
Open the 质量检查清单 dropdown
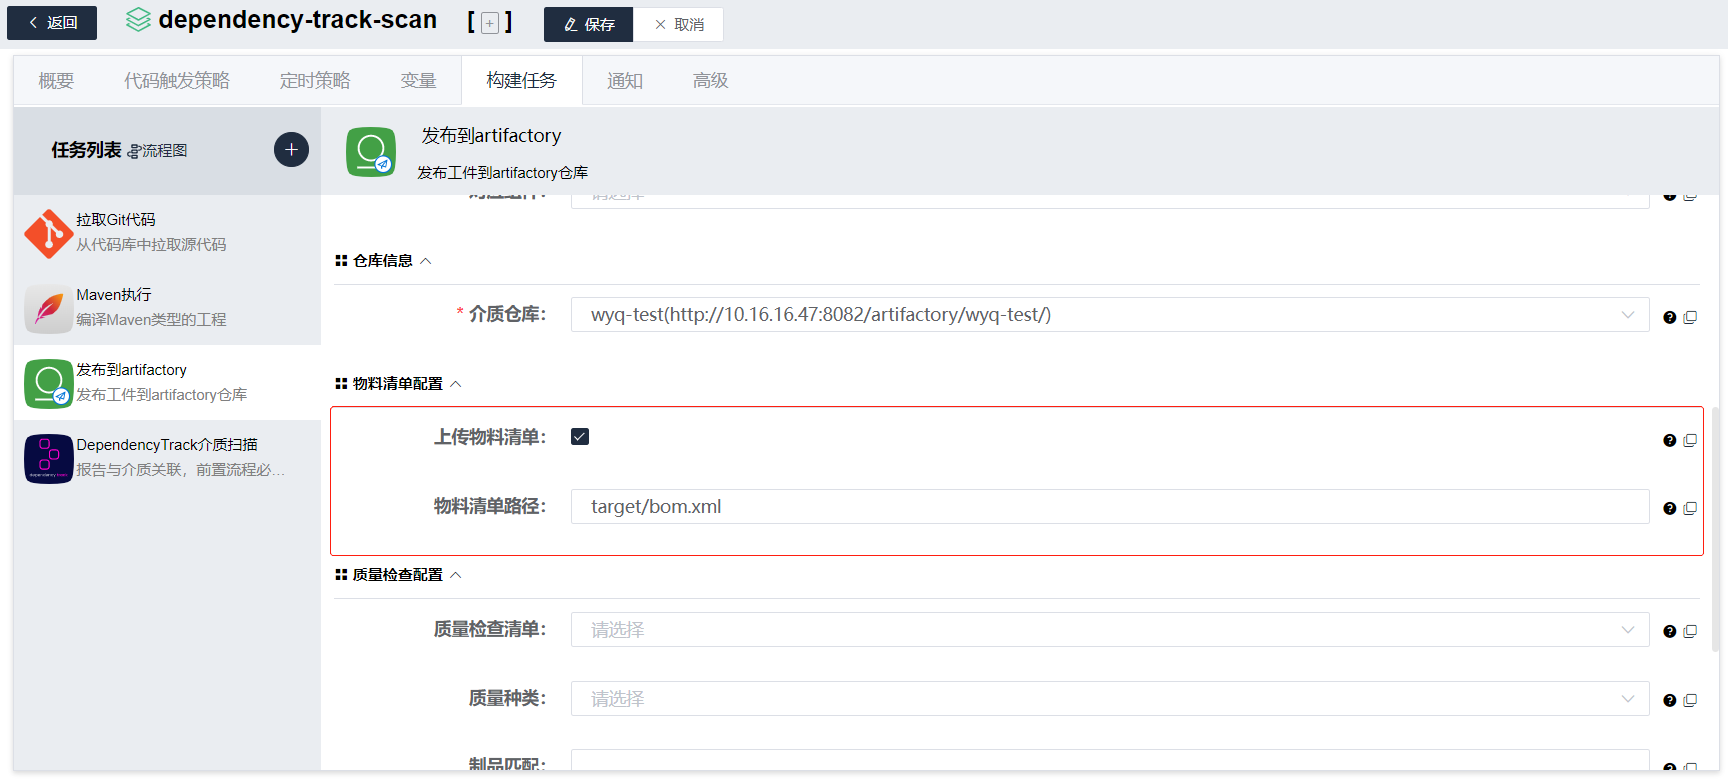[x=1110, y=629]
